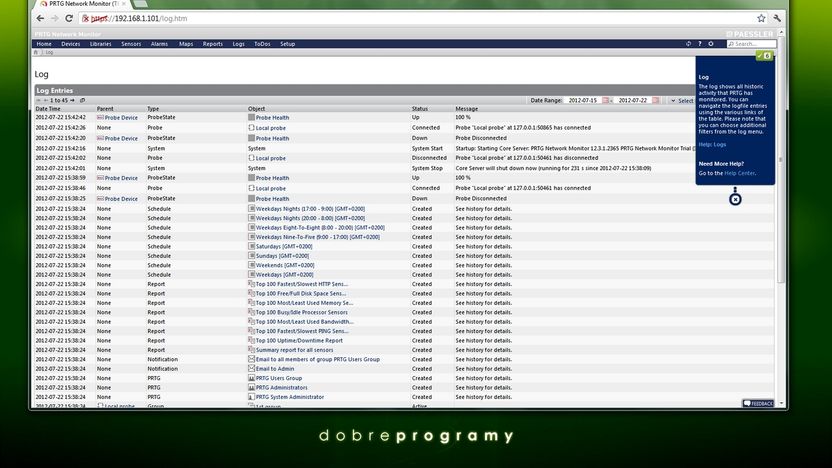Open the Setup menu

tap(288, 44)
